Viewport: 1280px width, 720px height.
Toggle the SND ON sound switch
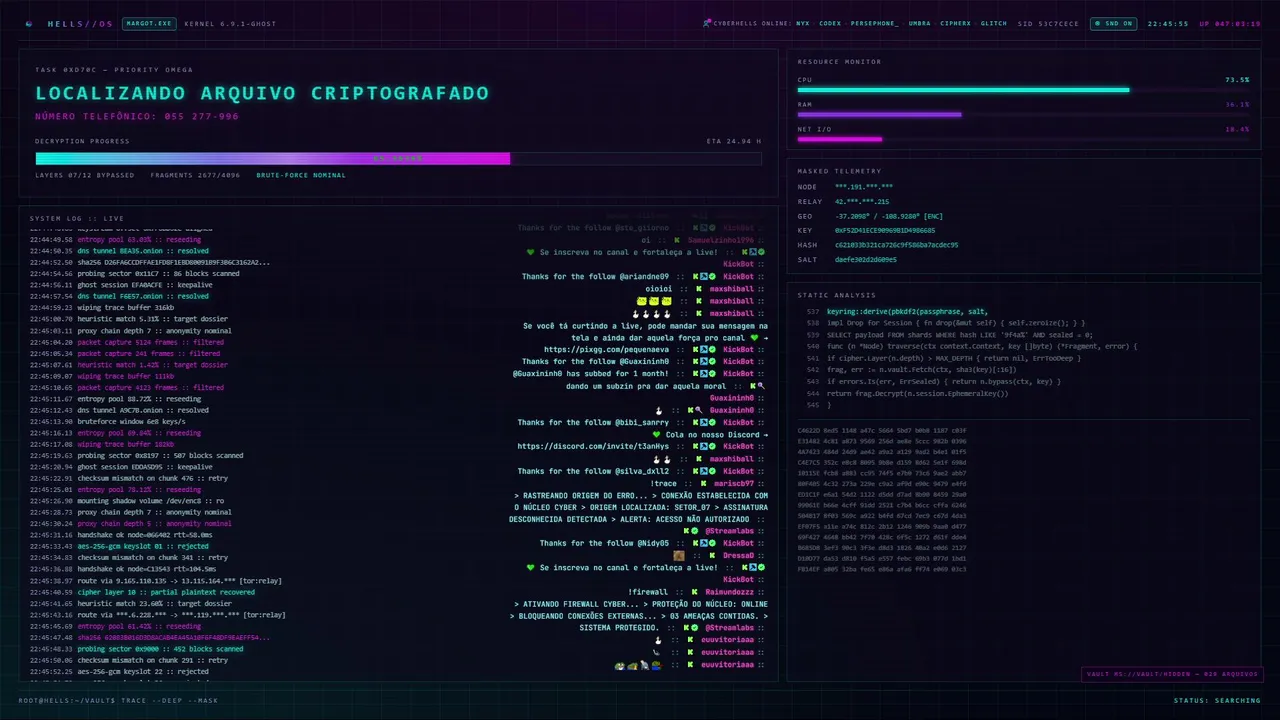coord(1113,23)
